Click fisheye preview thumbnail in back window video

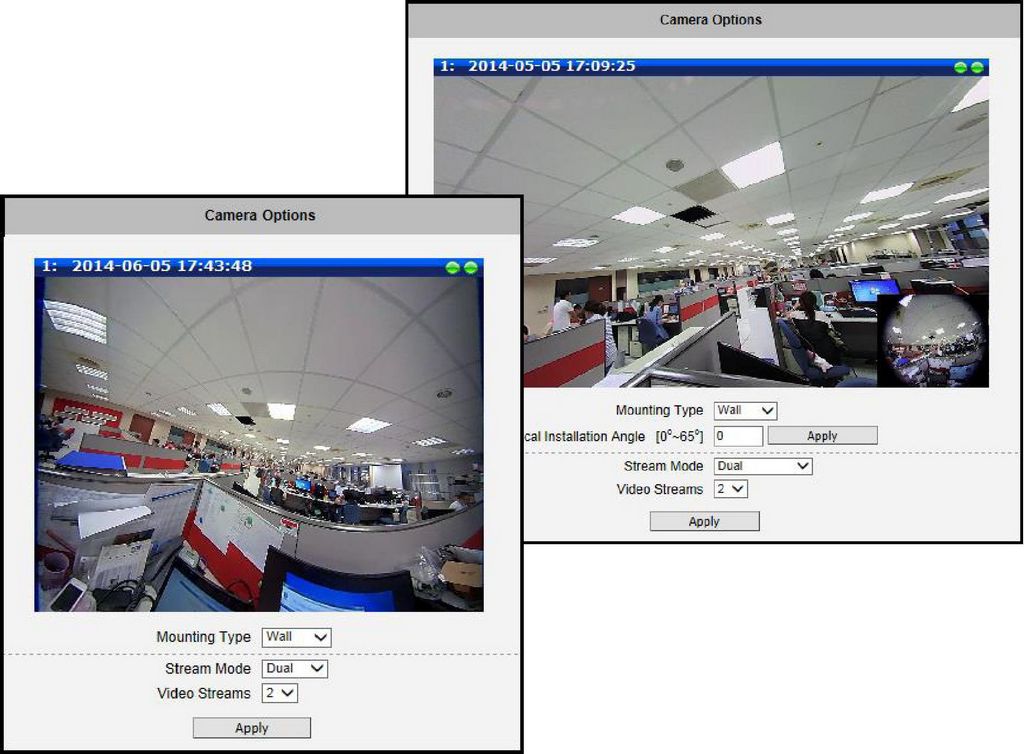coord(933,340)
